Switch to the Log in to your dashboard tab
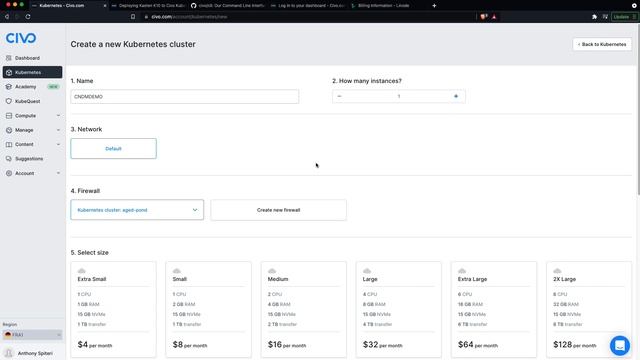 pyautogui.click(x=307, y=6)
